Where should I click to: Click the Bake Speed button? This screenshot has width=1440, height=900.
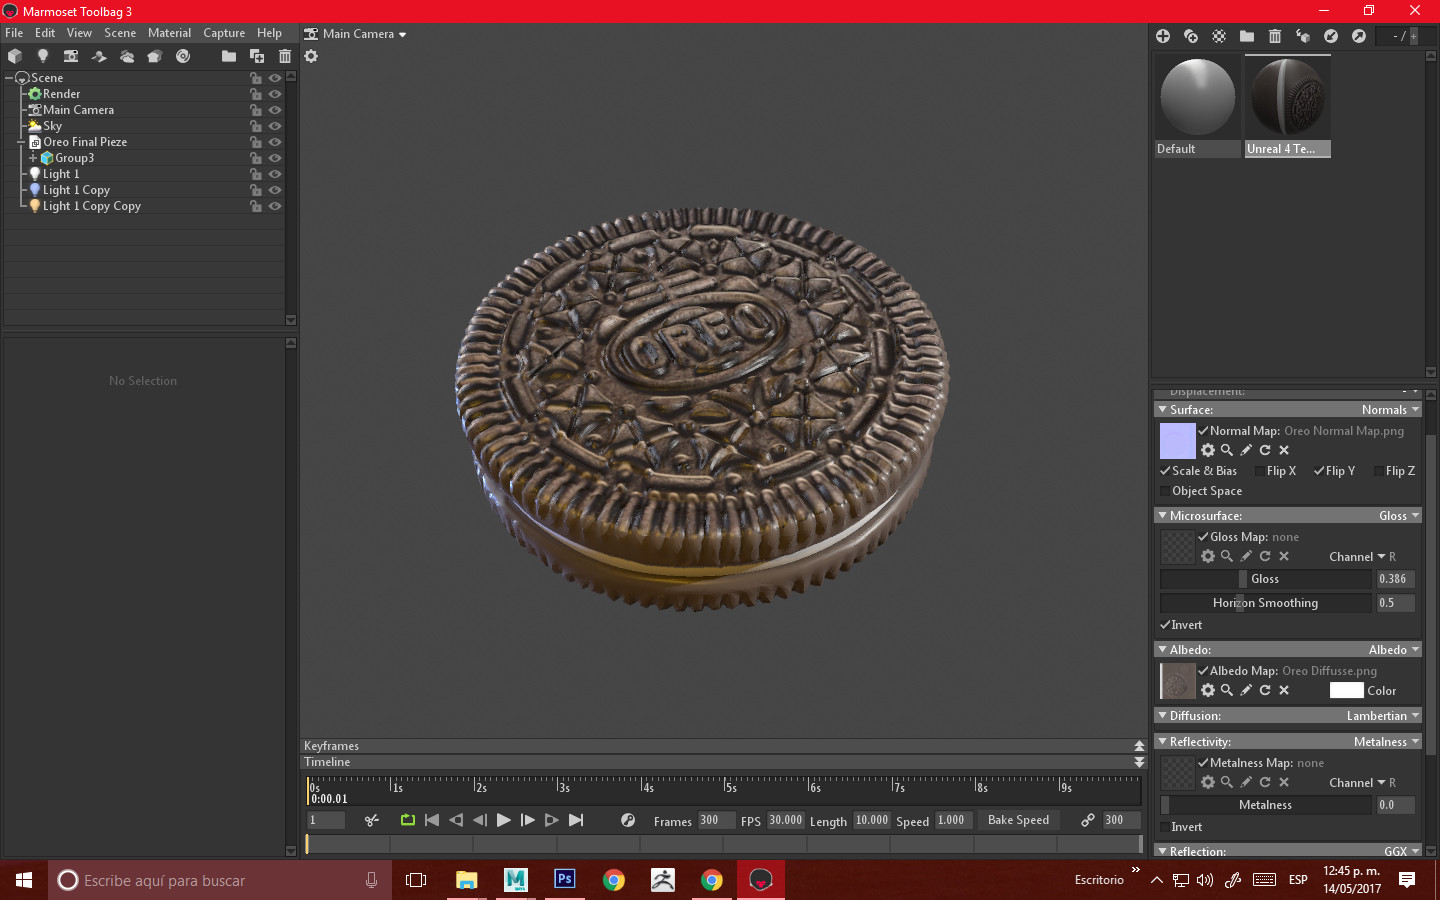pyautogui.click(x=1018, y=820)
